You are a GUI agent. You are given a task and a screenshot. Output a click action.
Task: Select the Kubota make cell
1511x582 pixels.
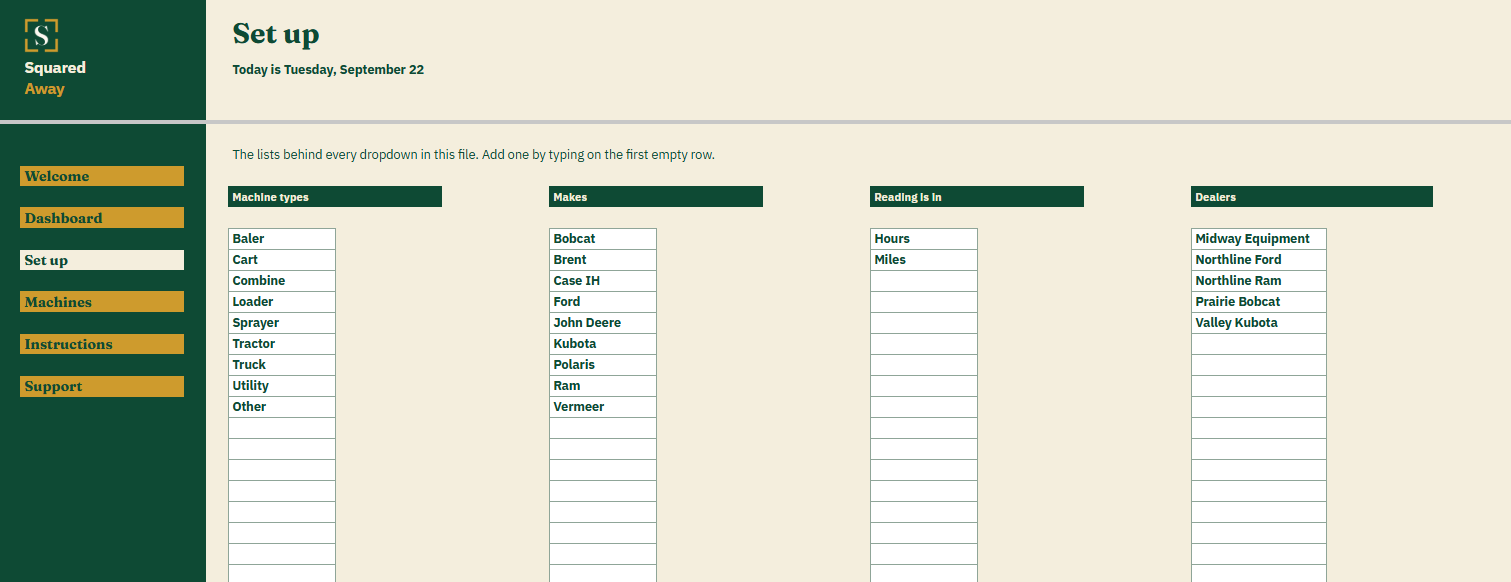point(603,344)
